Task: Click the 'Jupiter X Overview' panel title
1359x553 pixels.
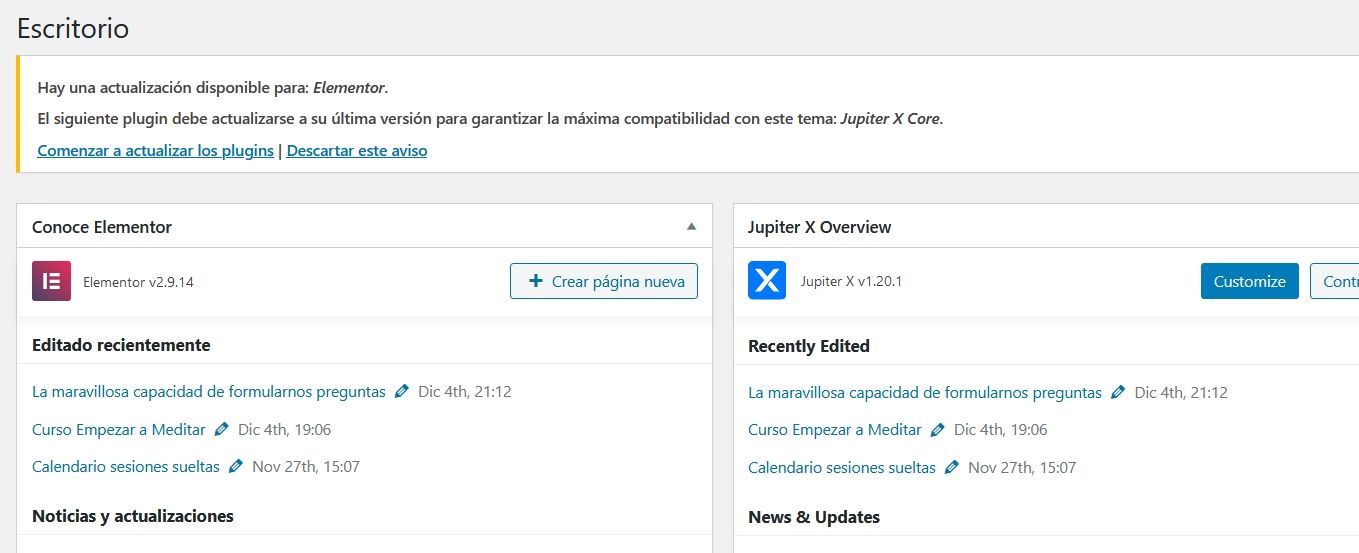Action: 820,227
